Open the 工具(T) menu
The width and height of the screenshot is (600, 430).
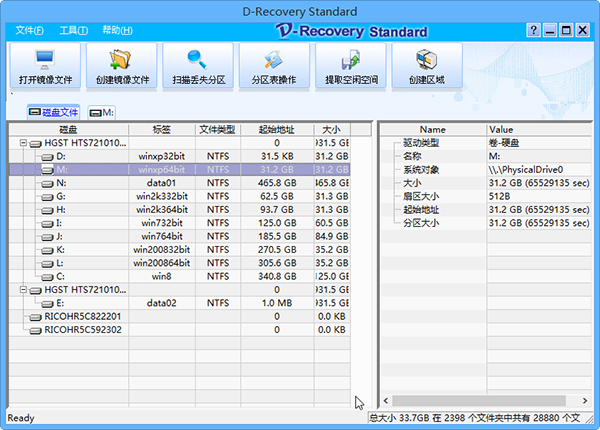(73, 30)
